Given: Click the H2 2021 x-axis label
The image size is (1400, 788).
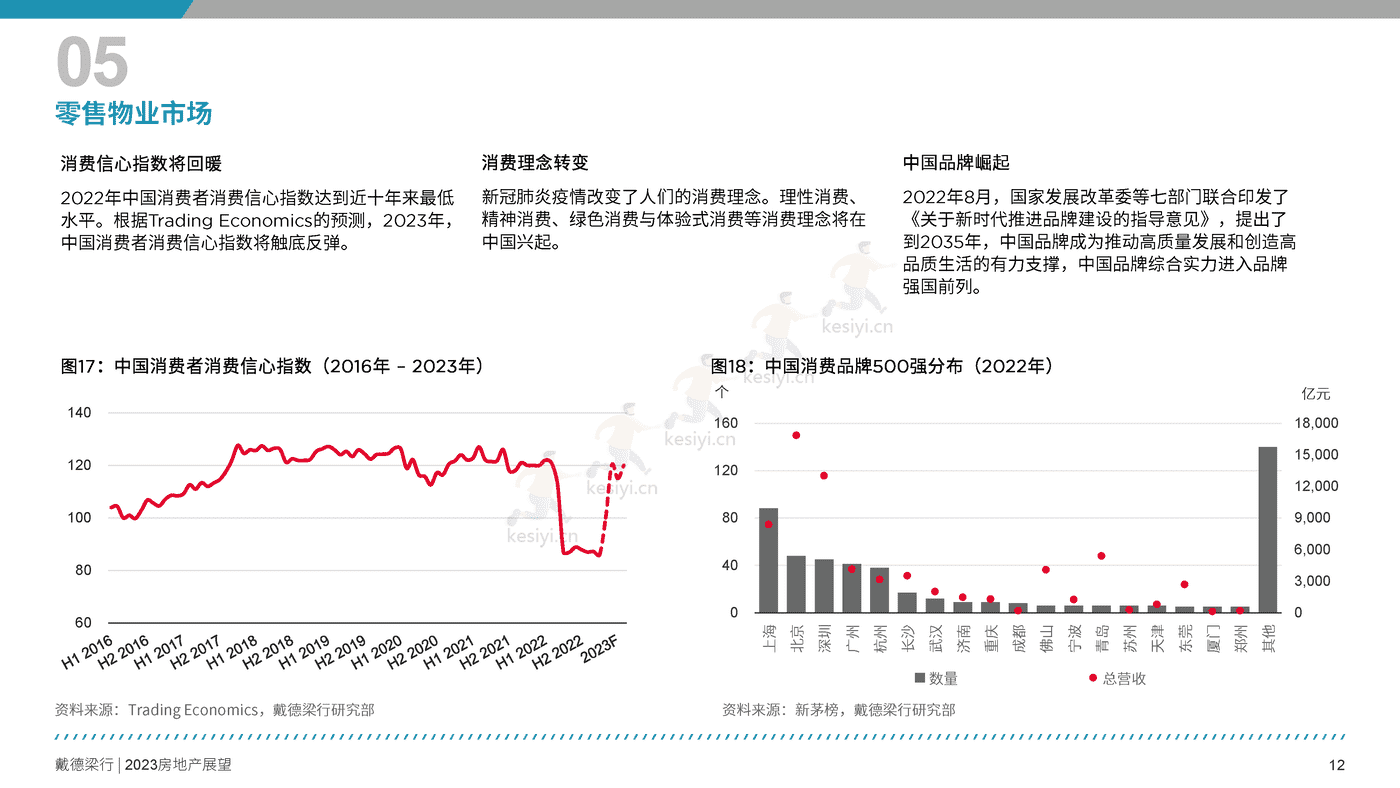Looking at the screenshot, I should click(484, 654).
